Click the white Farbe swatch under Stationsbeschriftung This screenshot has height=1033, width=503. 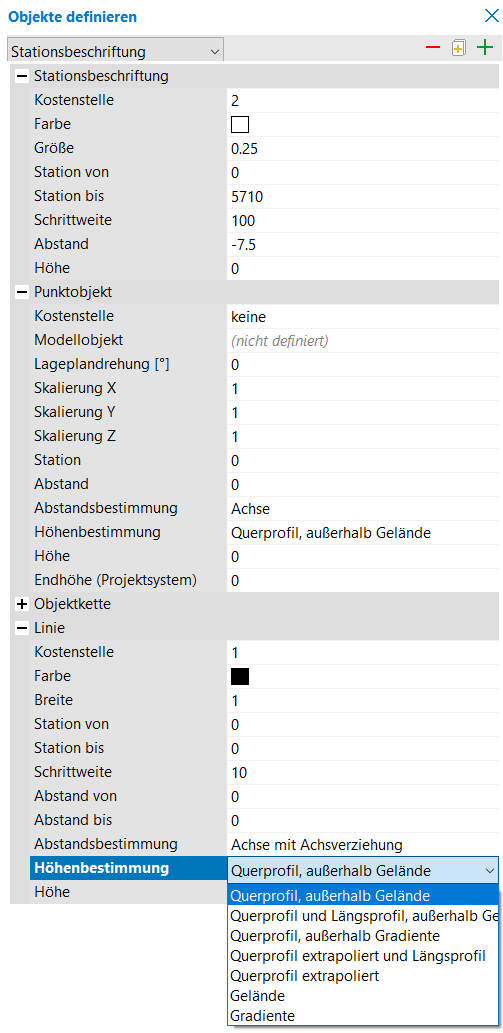240,125
